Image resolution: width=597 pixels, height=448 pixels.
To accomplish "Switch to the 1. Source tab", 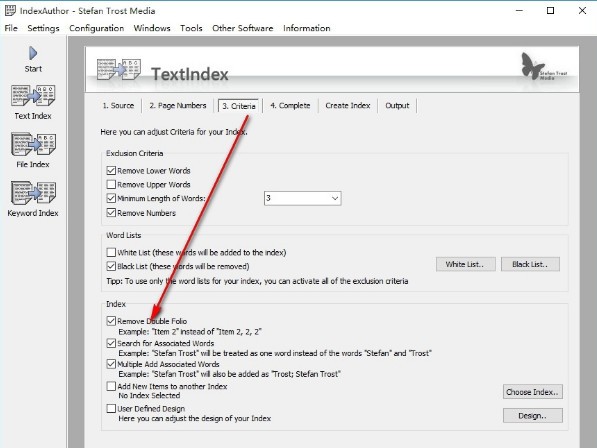I will pyautogui.click(x=118, y=105).
